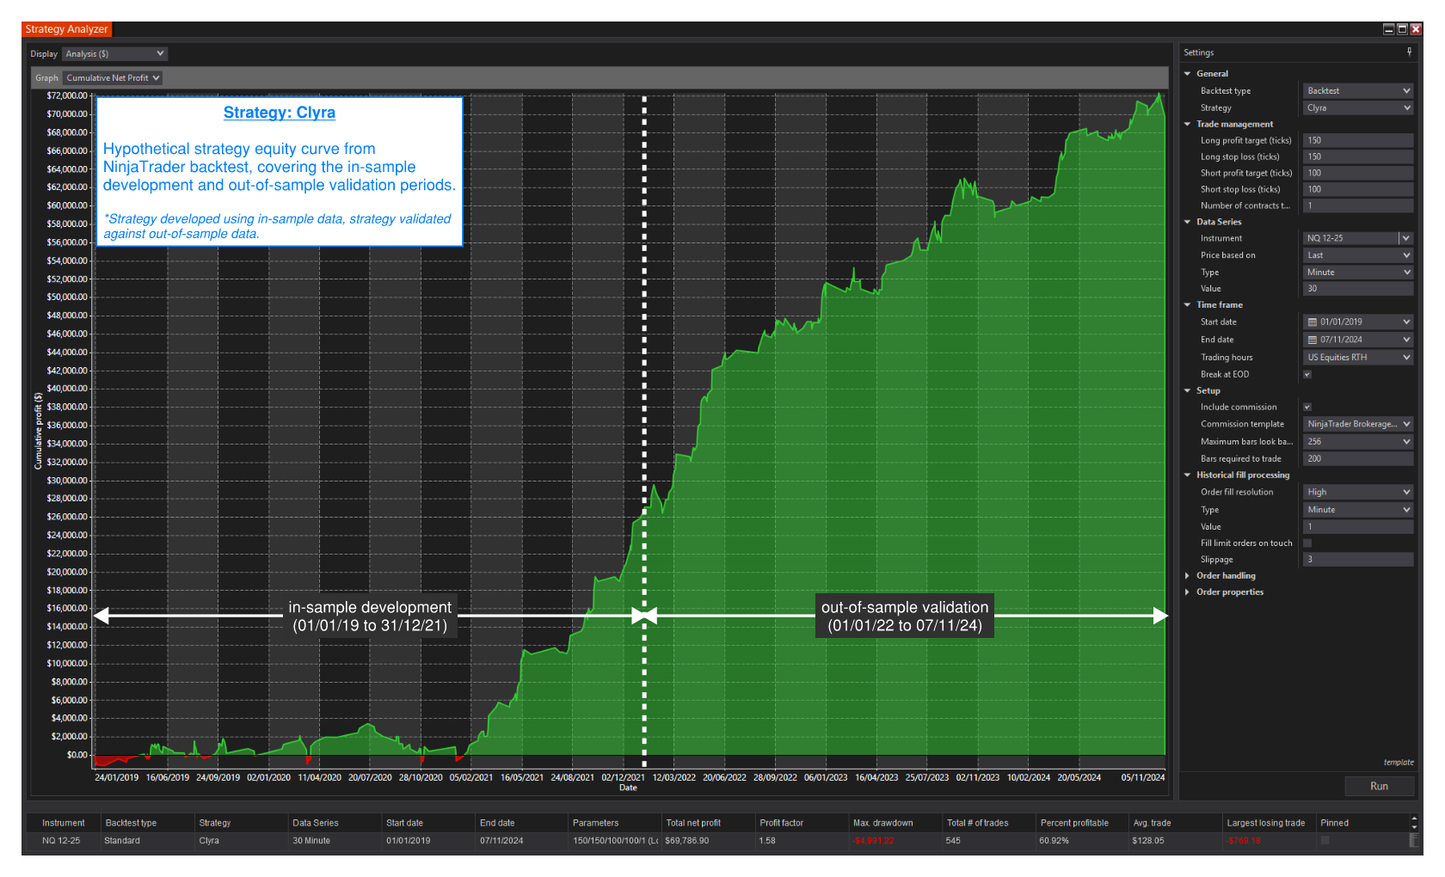1445x877 pixels.
Task: Pin the NQ 12-25 result row
Action: click(x=1325, y=841)
